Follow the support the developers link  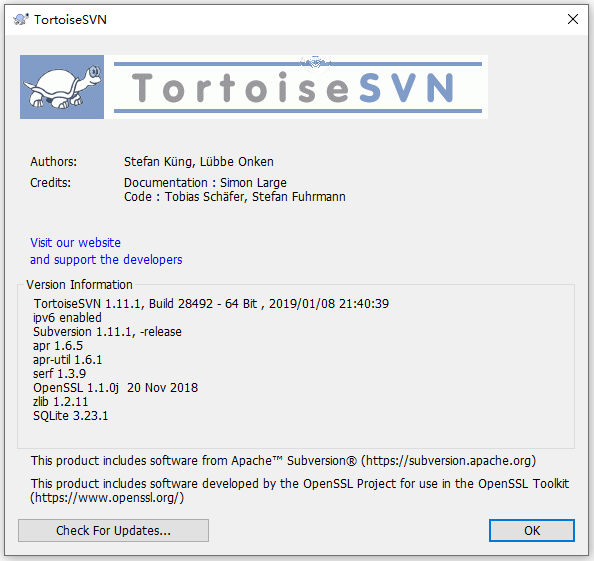point(106,259)
